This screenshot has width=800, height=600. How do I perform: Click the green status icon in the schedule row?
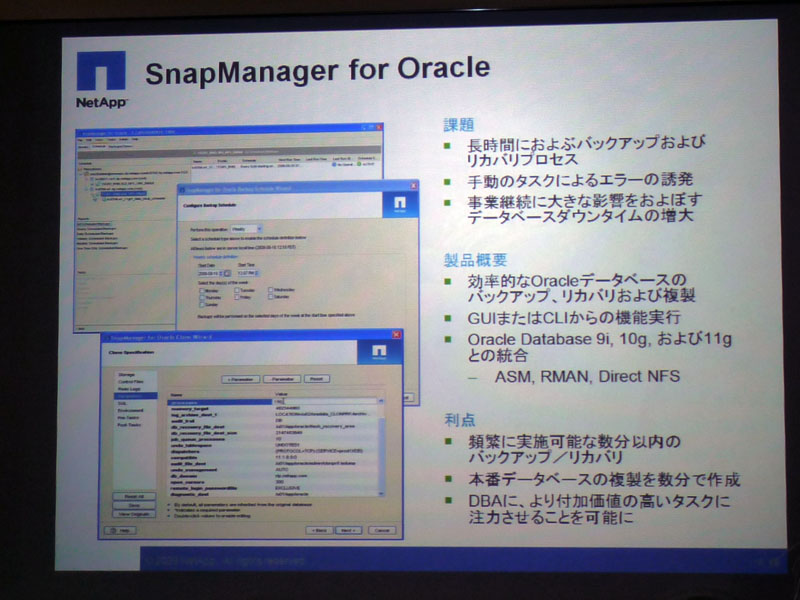point(359,164)
